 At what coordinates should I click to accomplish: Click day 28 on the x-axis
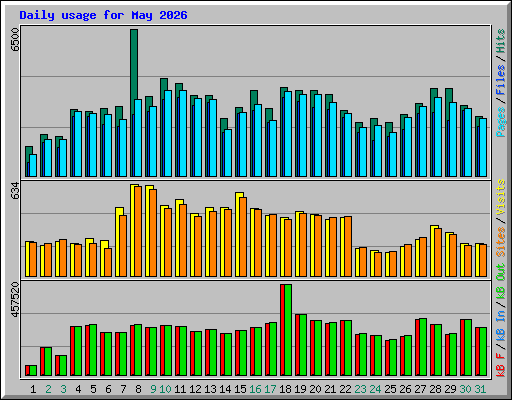click(435, 389)
